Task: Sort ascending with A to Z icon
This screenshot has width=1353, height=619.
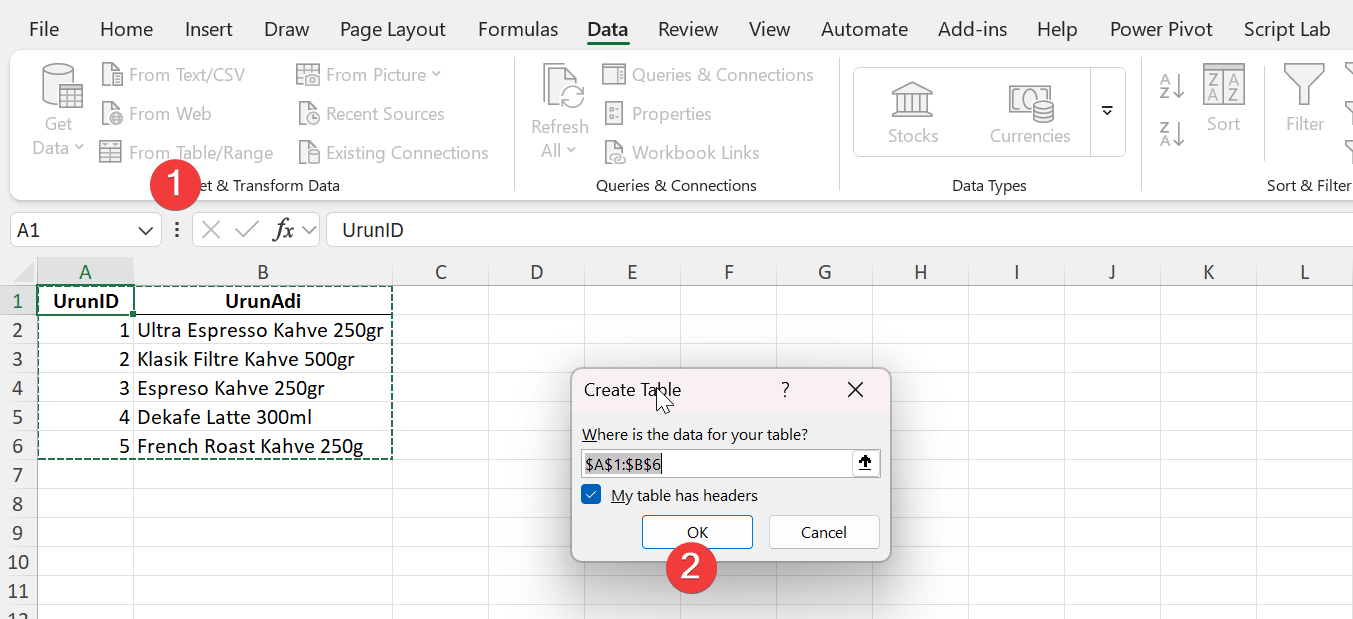Action: pos(1171,87)
